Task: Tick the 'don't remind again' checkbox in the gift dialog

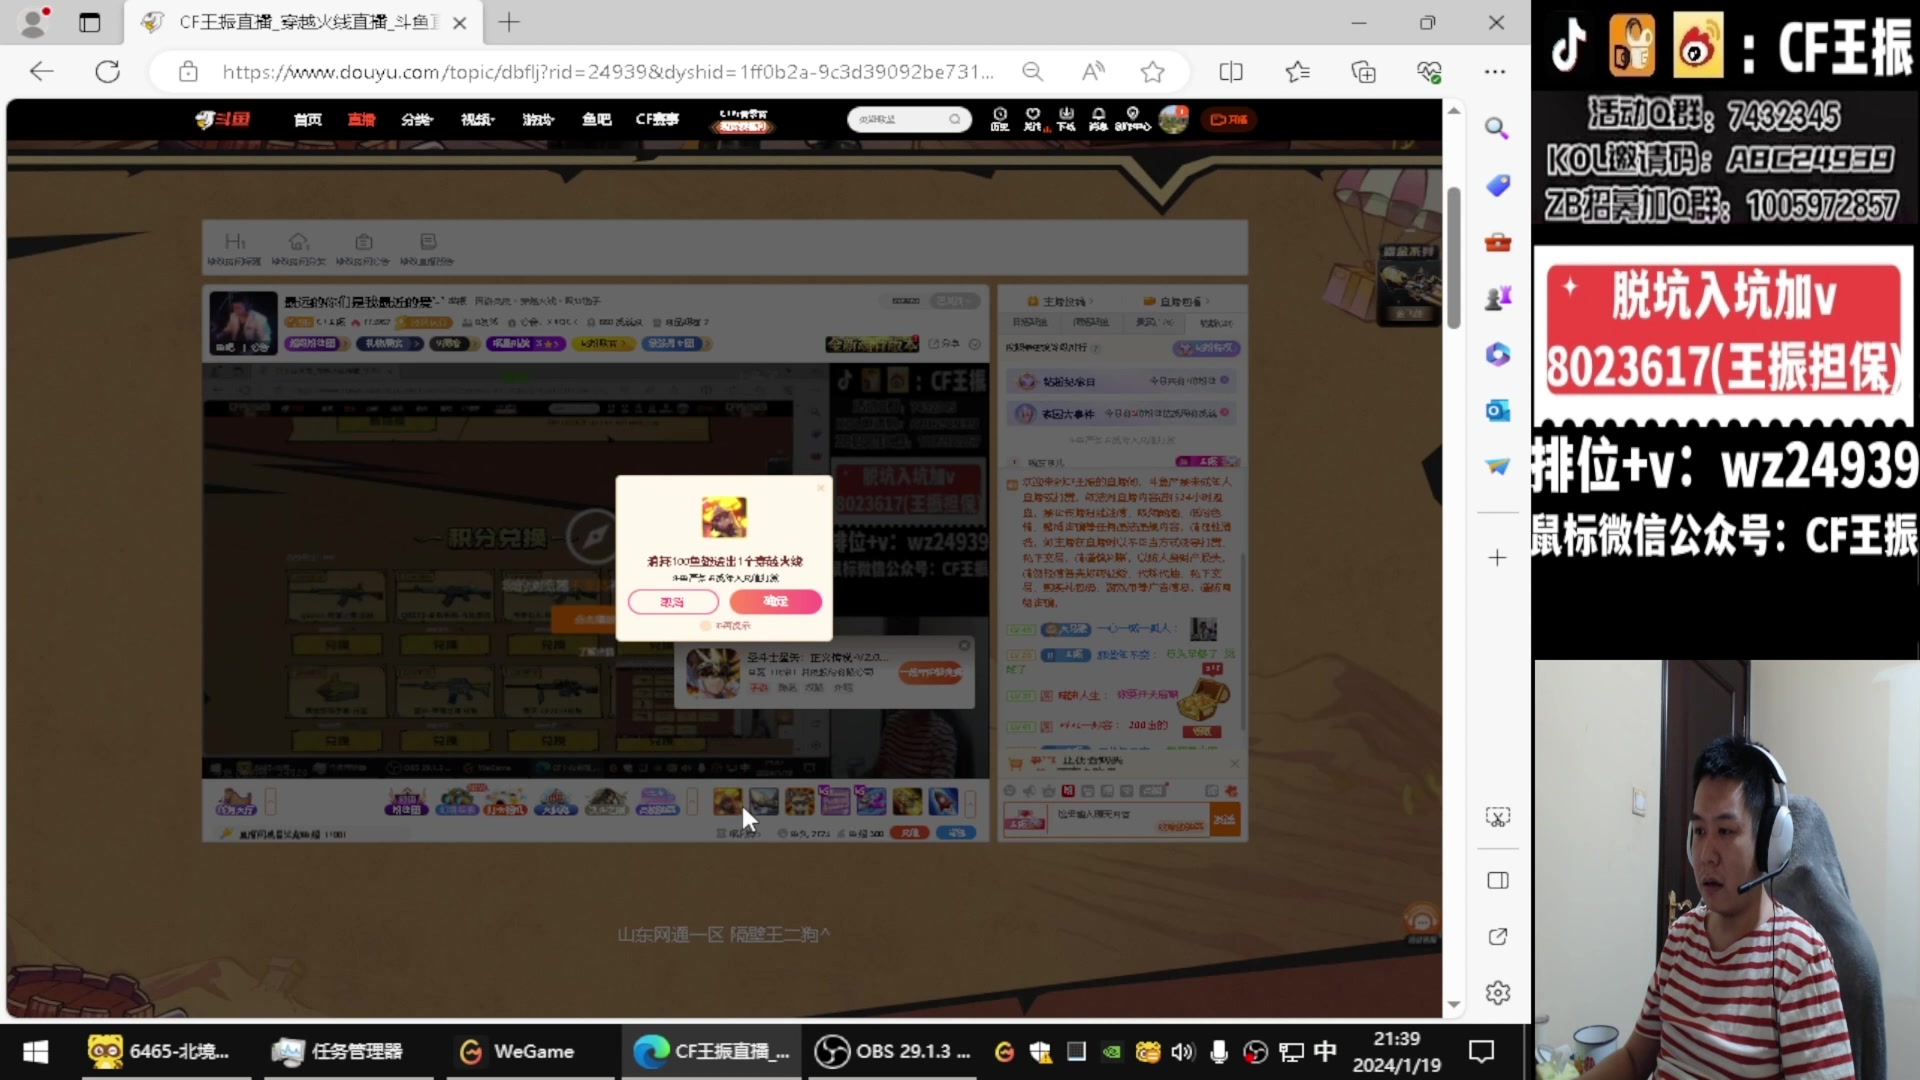Action: coord(706,626)
